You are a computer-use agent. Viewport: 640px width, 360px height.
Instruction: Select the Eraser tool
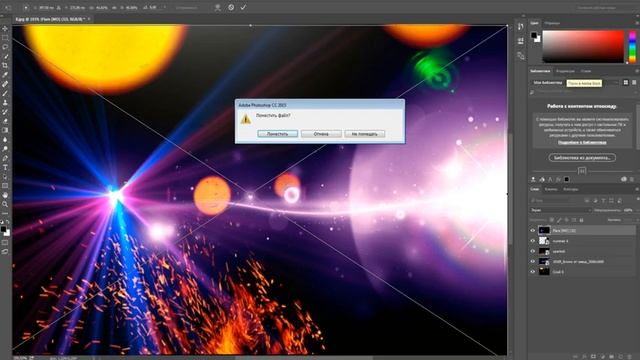pyautogui.click(x=5, y=121)
